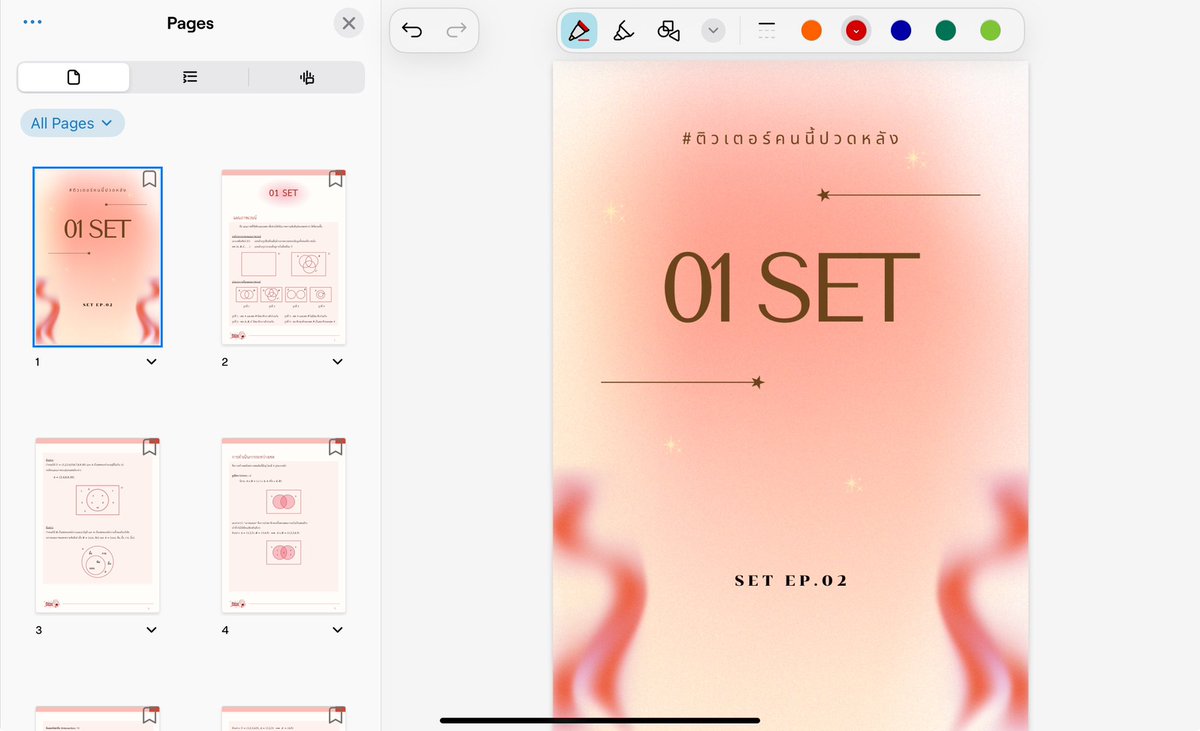This screenshot has width=1200, height=731.
Task: Expand options chevron for page 2
Action: click(x=337, y=362)
